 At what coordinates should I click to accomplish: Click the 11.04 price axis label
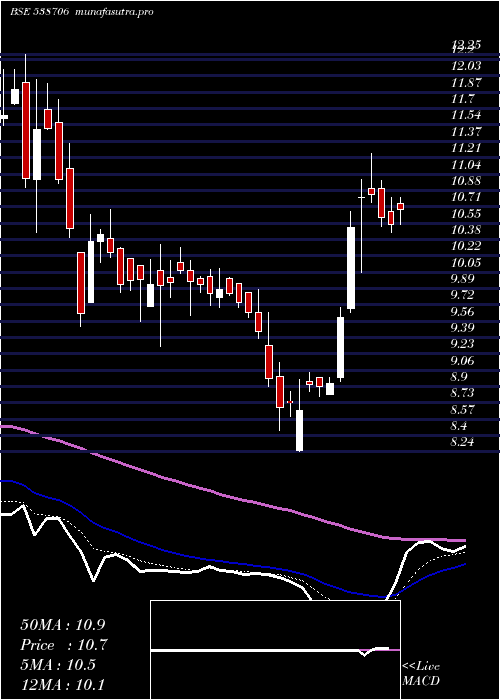pyautogui.click(x=466, y=164)
